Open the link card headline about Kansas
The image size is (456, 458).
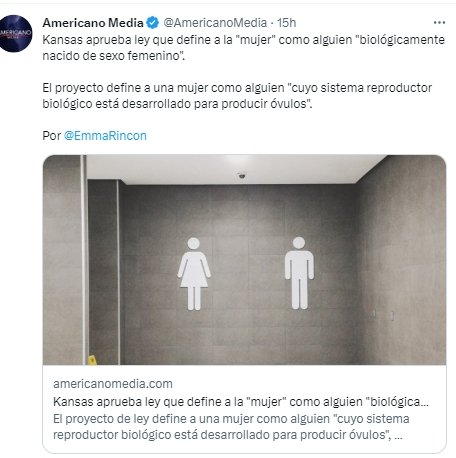[x=241, y=402]
